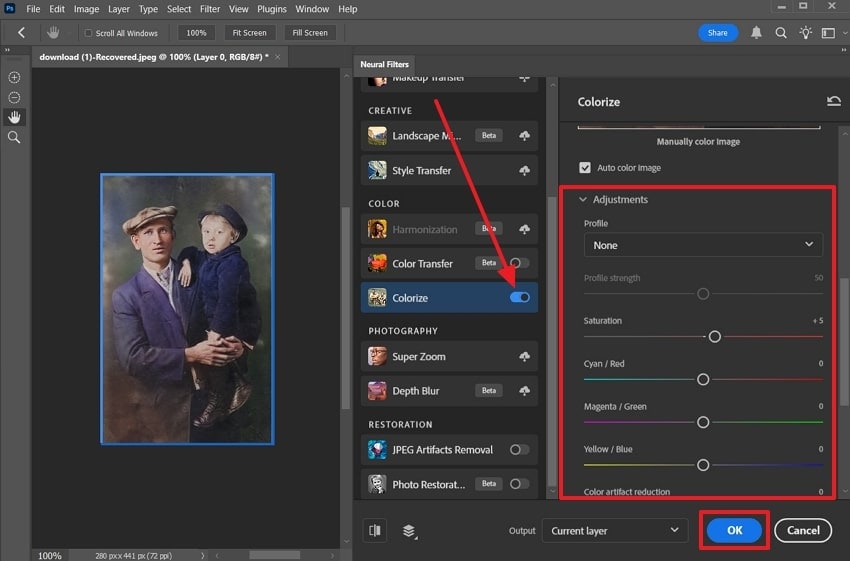Open the Plugins menu
The width and height of the screenshot is (850, 561).
[x=273, y=9]
